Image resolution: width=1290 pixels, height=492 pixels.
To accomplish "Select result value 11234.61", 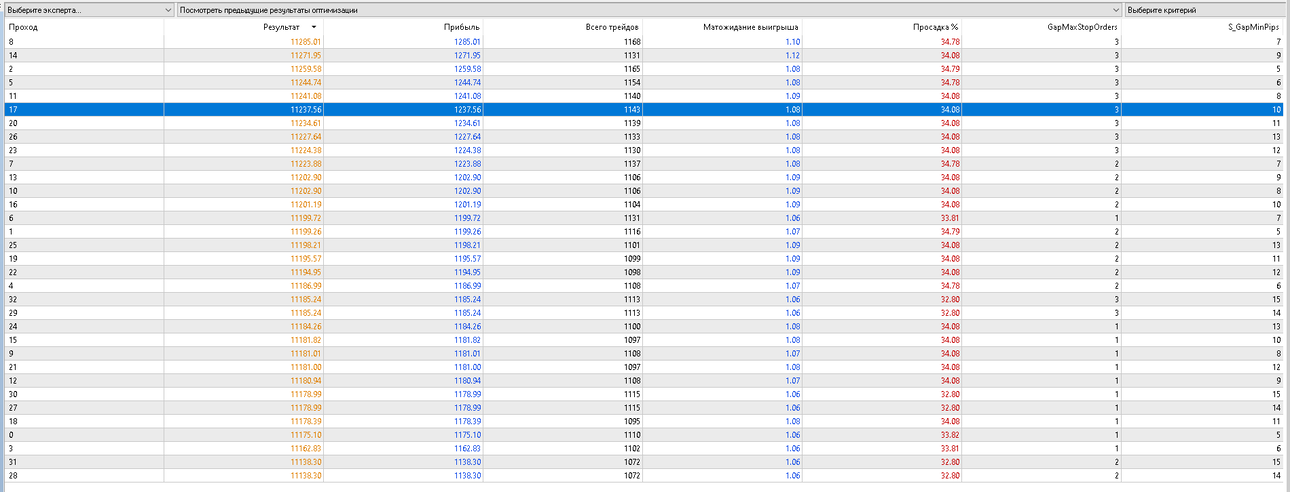I will 305,122.
